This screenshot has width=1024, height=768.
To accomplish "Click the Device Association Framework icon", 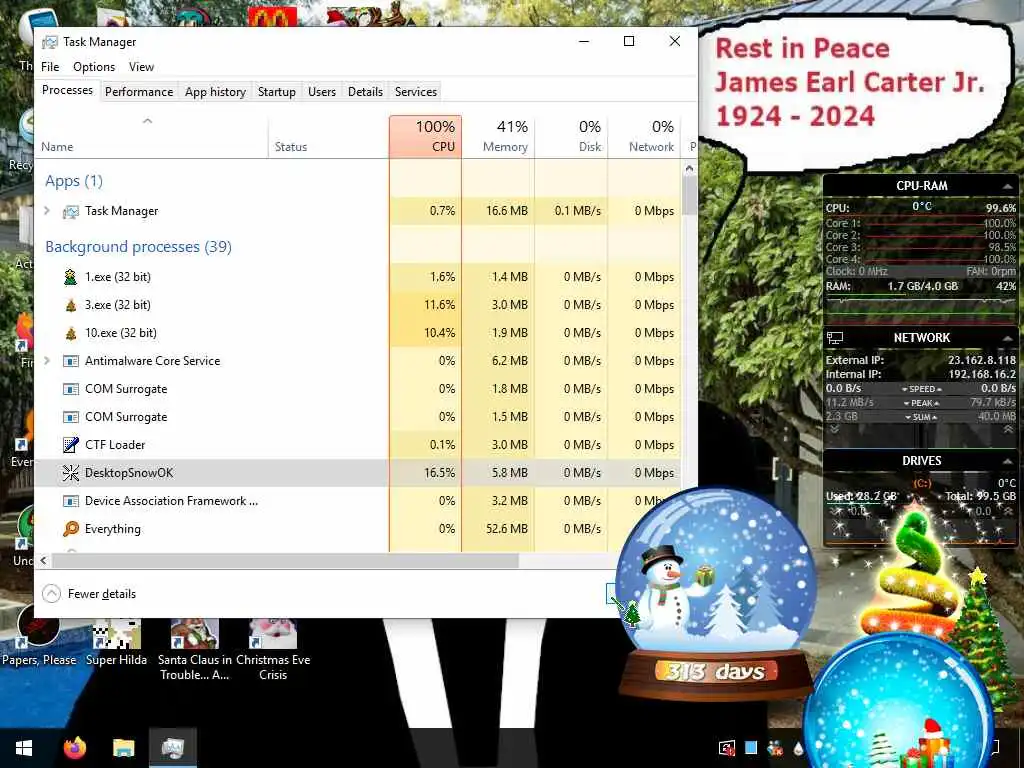I will coord(71,501).
